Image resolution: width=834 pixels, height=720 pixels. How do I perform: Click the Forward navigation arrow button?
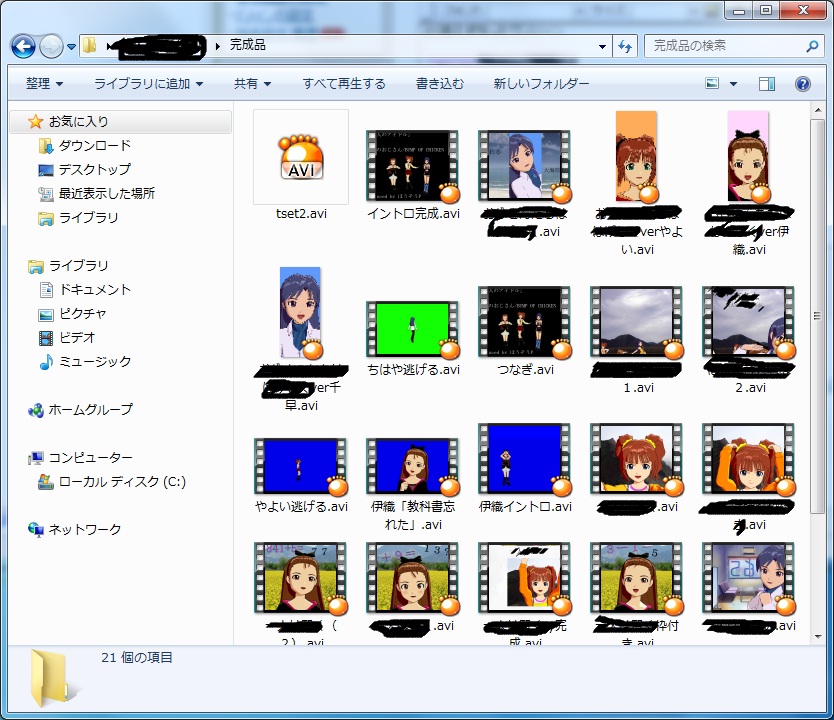[51, 47]
